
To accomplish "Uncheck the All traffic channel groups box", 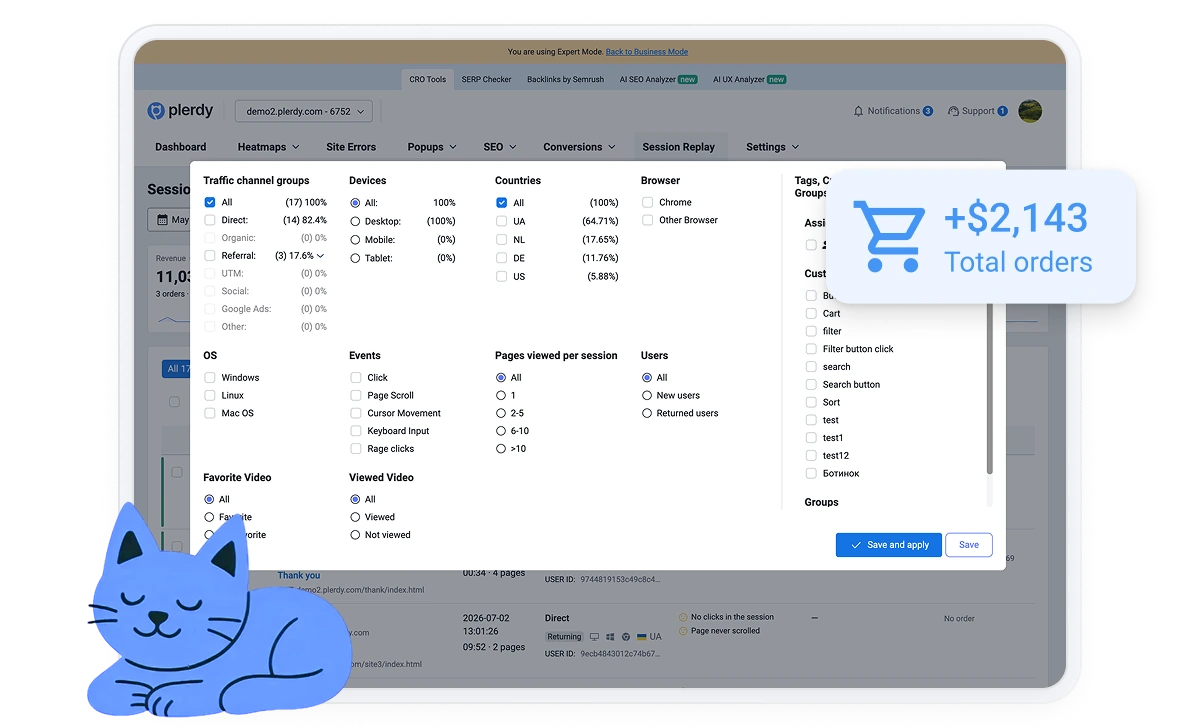I will point(210,202).
